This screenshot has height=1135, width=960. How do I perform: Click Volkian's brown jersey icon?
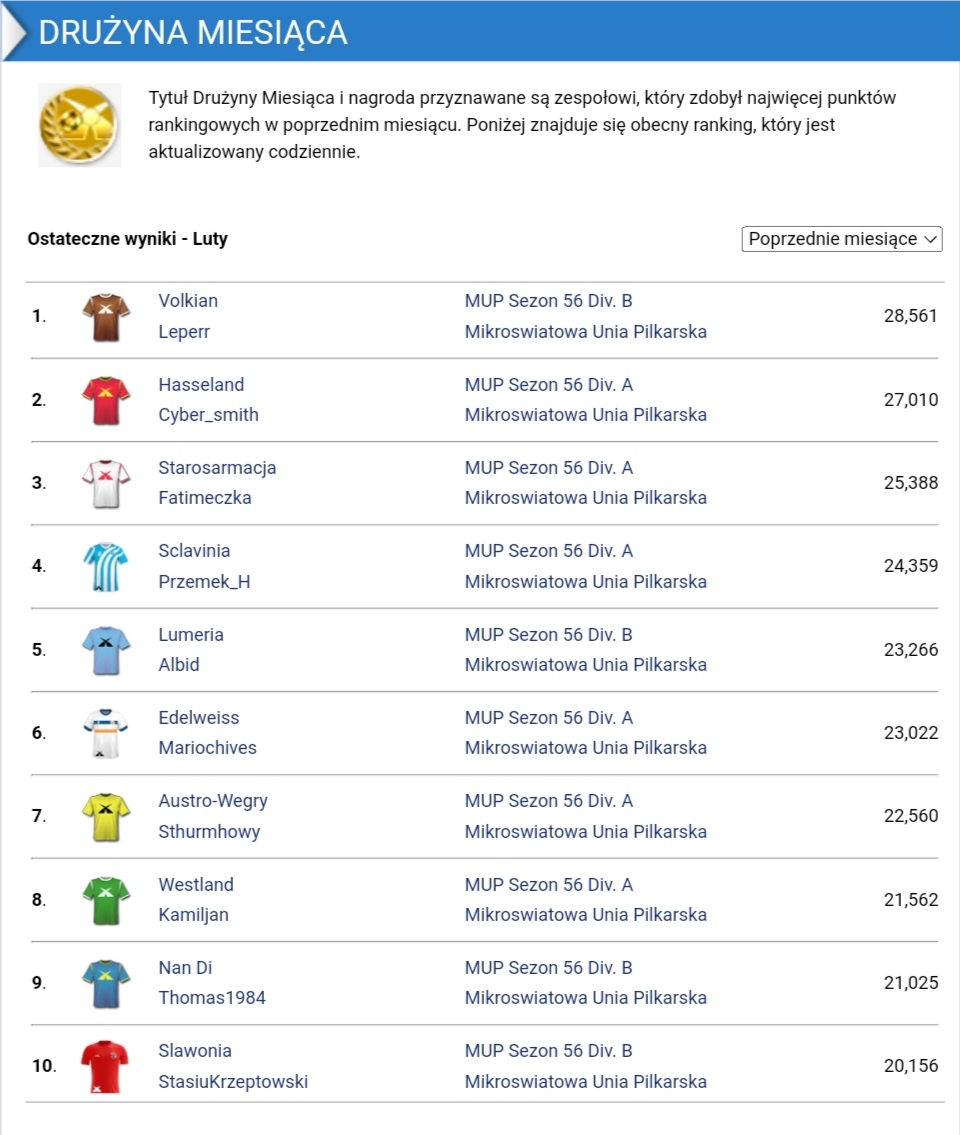pos(106,317)
